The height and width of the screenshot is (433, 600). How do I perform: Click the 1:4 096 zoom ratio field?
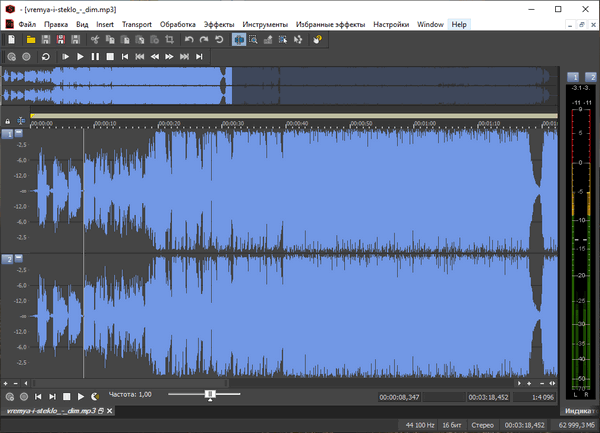coord(543,397)
